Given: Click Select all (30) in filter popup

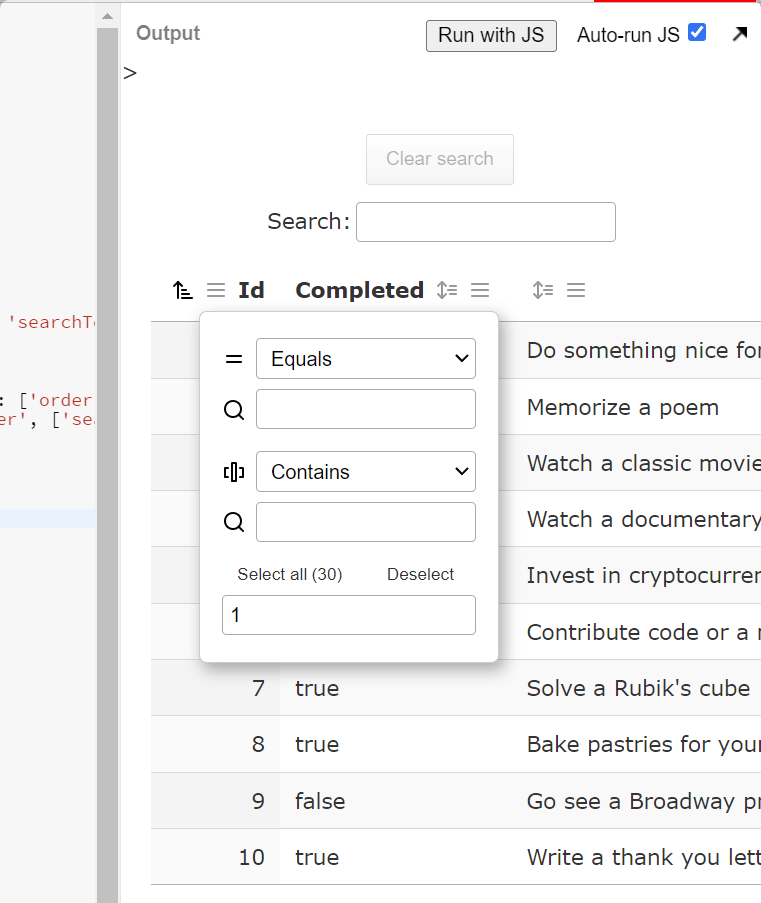Looking at the screenshot, I should pyautogui.click(x=289, y=575).
